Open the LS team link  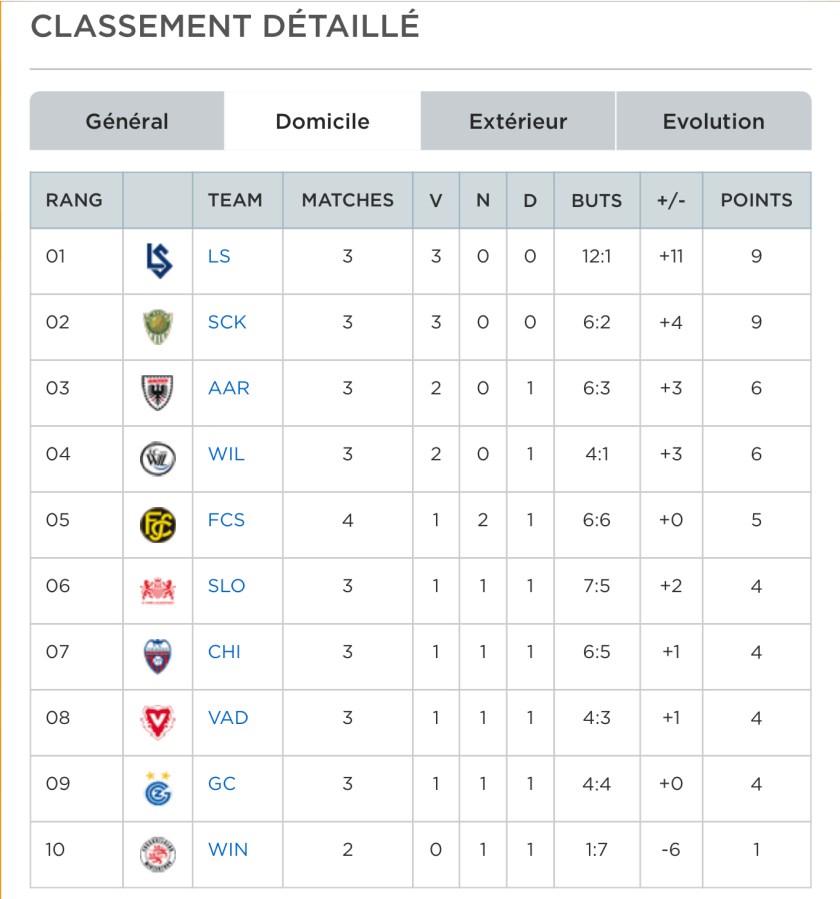click(x=219, y=256)
